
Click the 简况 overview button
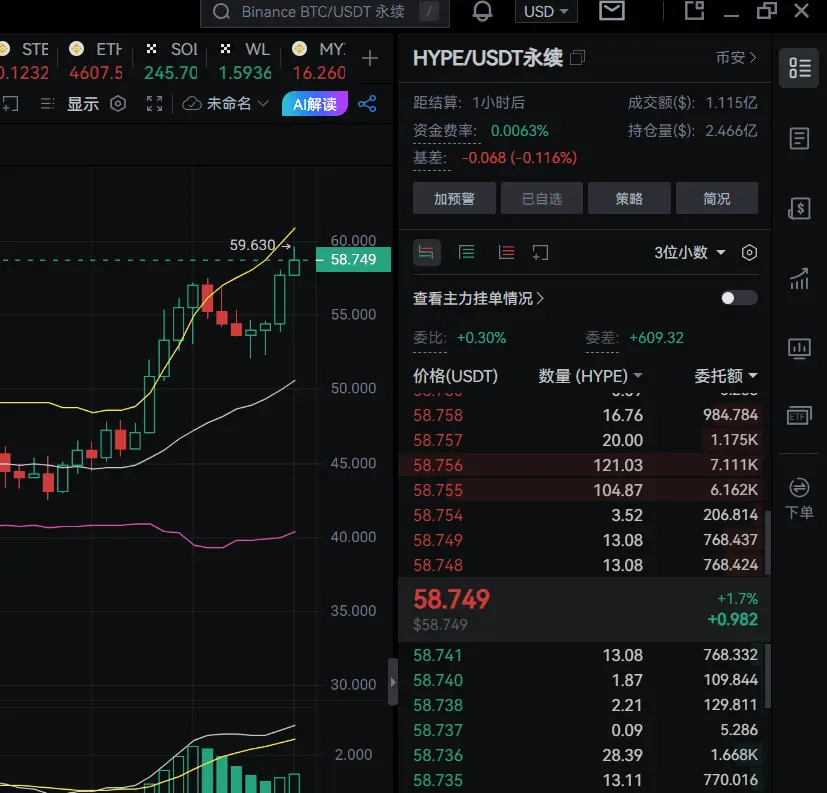(717, 198)
